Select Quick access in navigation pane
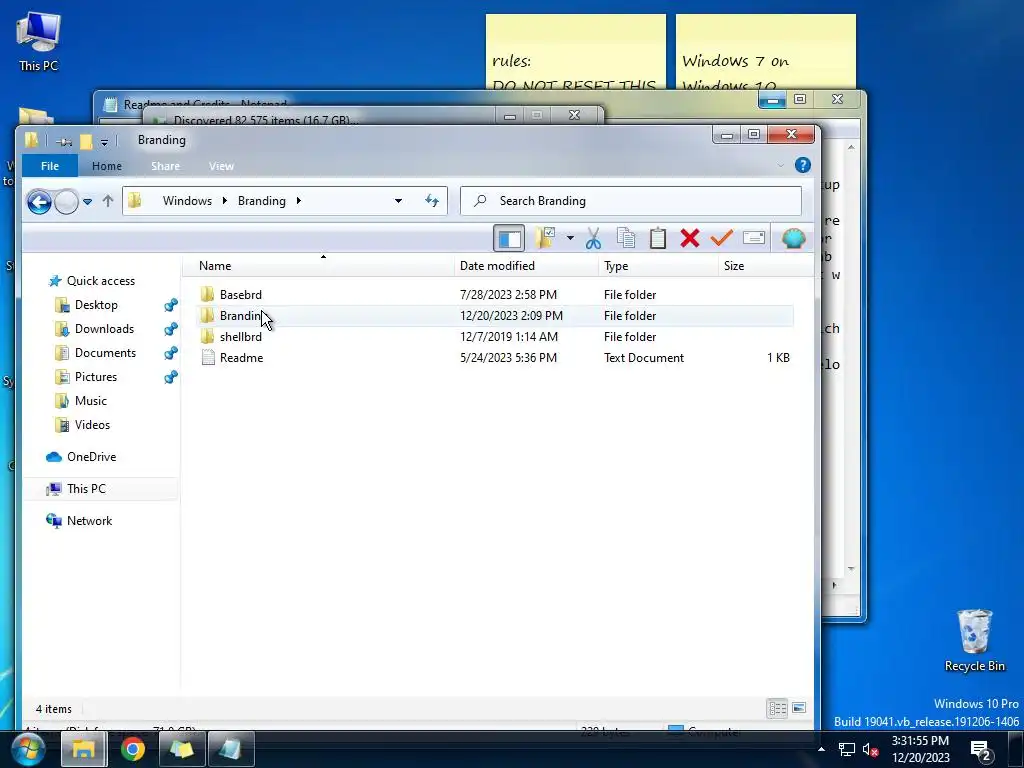Viewport: 1024px width, 768px height. coord(101,281)
